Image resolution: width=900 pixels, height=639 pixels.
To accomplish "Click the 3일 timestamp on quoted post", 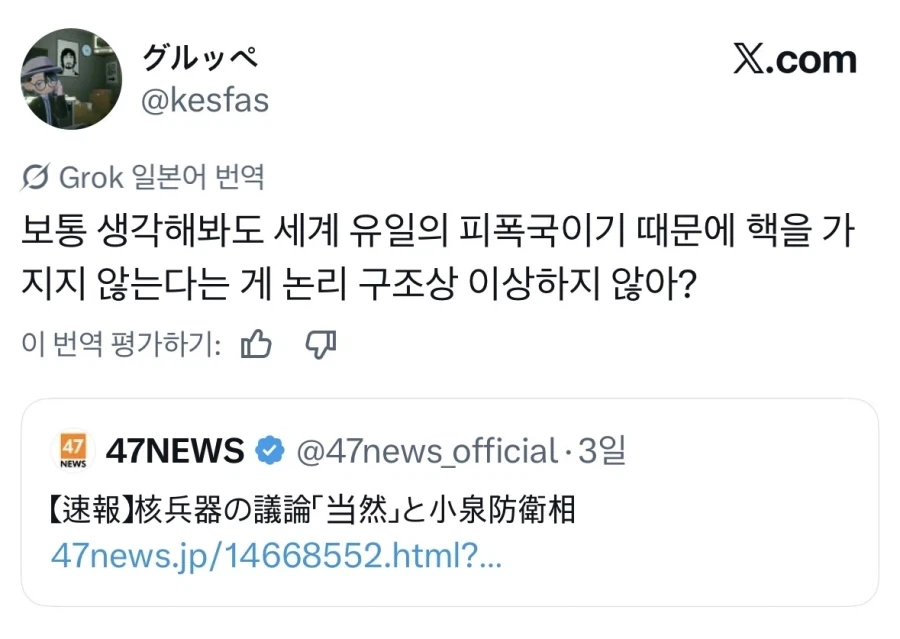I will click(602, 451).
